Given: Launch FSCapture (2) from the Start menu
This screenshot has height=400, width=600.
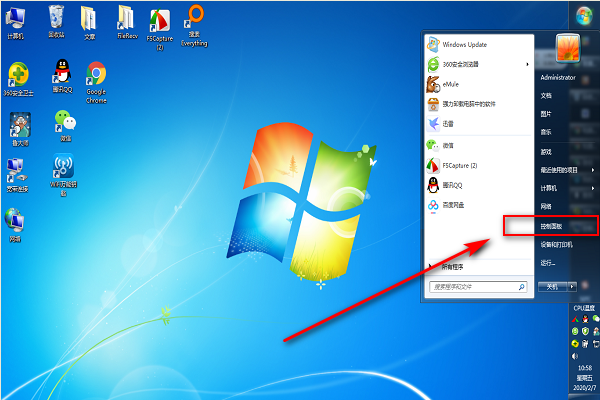Looking at the screenshot, I should [479, 165].
